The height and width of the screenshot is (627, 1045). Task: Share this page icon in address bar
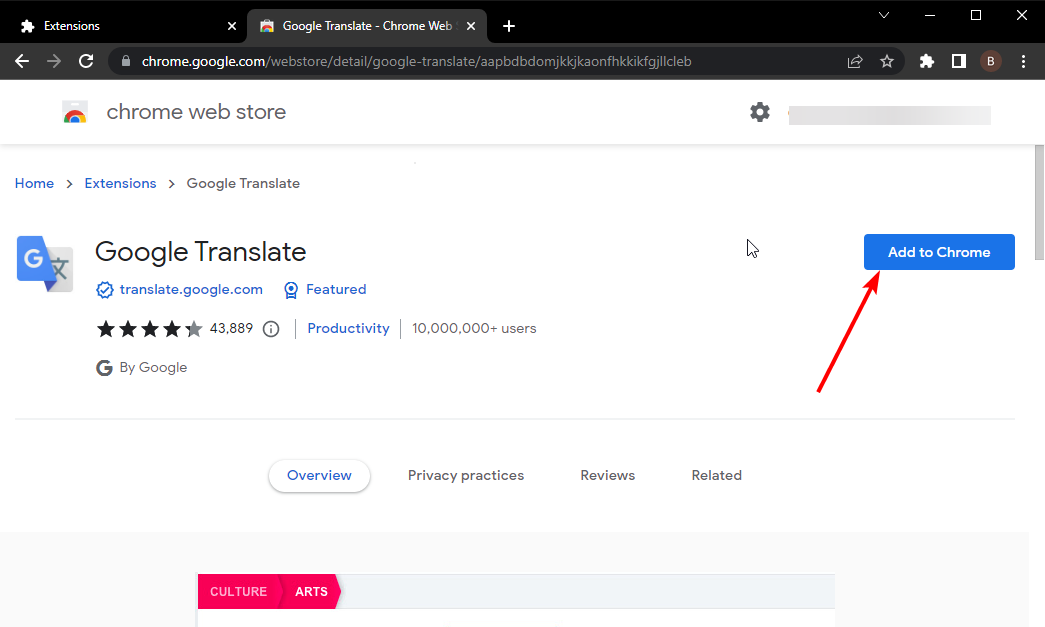855,61
